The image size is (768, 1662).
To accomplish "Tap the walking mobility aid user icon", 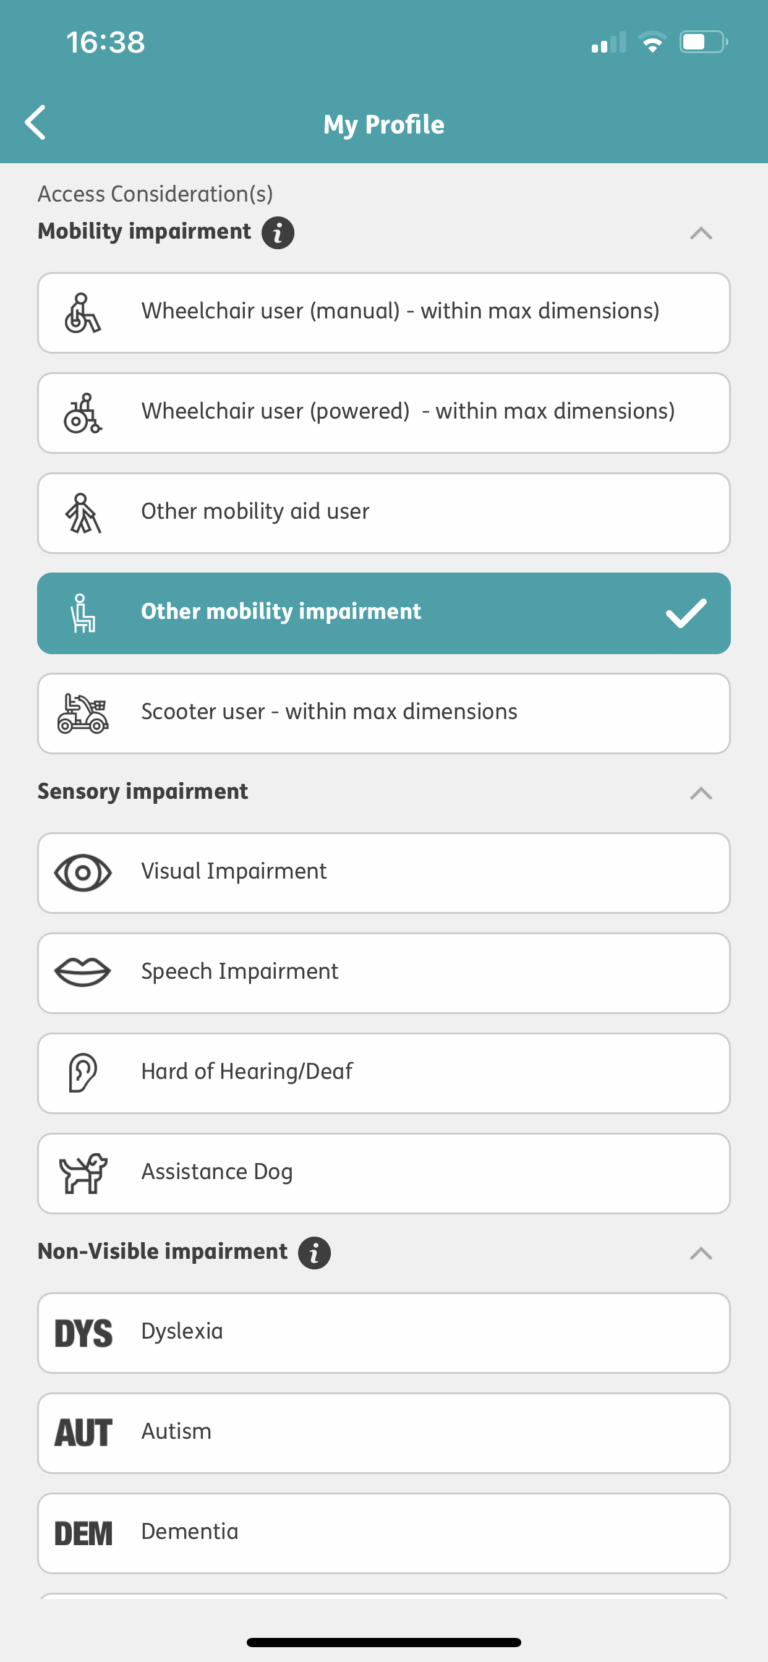I will (82, 512).
